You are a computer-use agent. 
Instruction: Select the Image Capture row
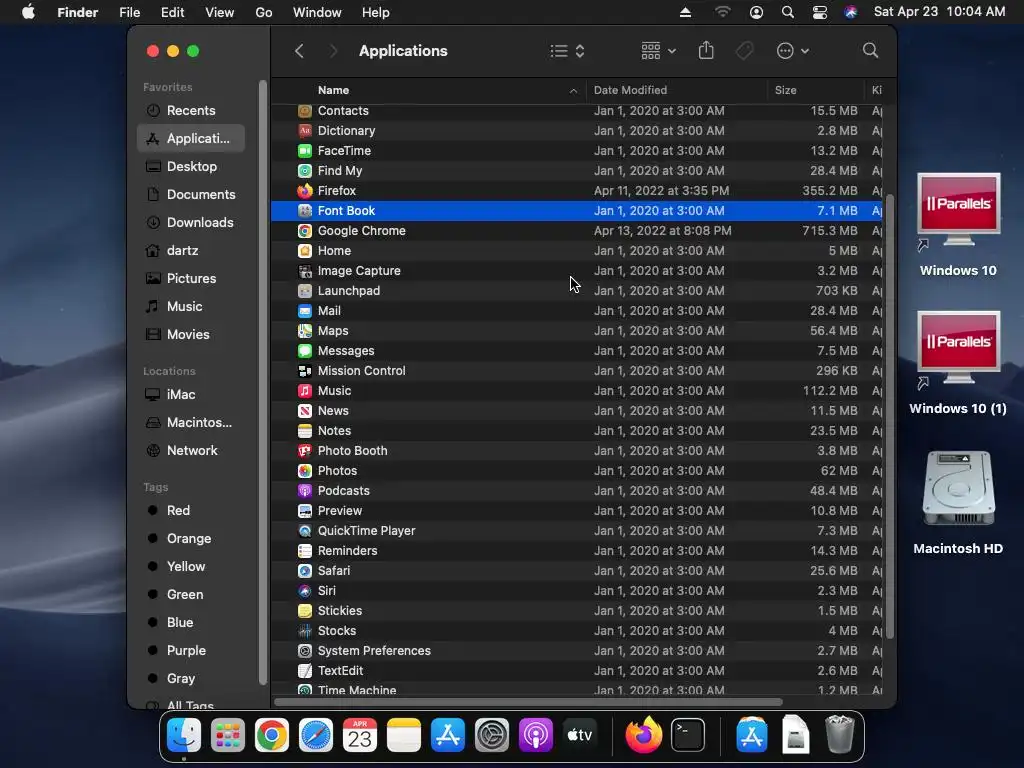pyautogui.click(x=577, y=271)
